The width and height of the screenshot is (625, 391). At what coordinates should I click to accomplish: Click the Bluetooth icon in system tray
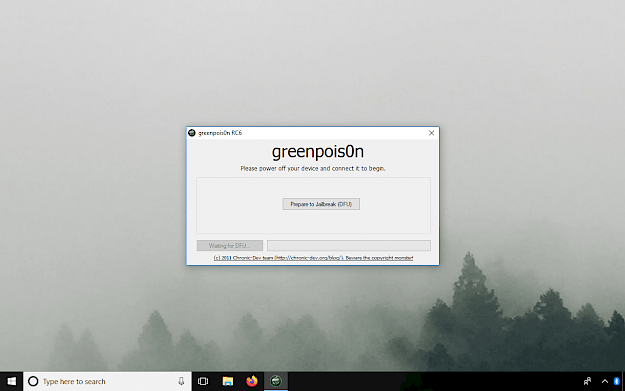[616, 381]
